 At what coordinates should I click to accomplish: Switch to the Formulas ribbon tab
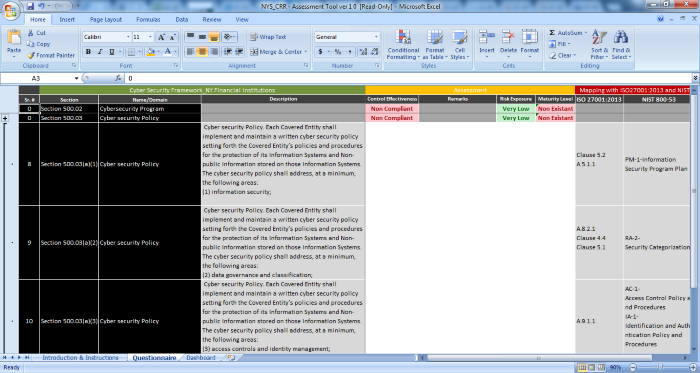148,20
